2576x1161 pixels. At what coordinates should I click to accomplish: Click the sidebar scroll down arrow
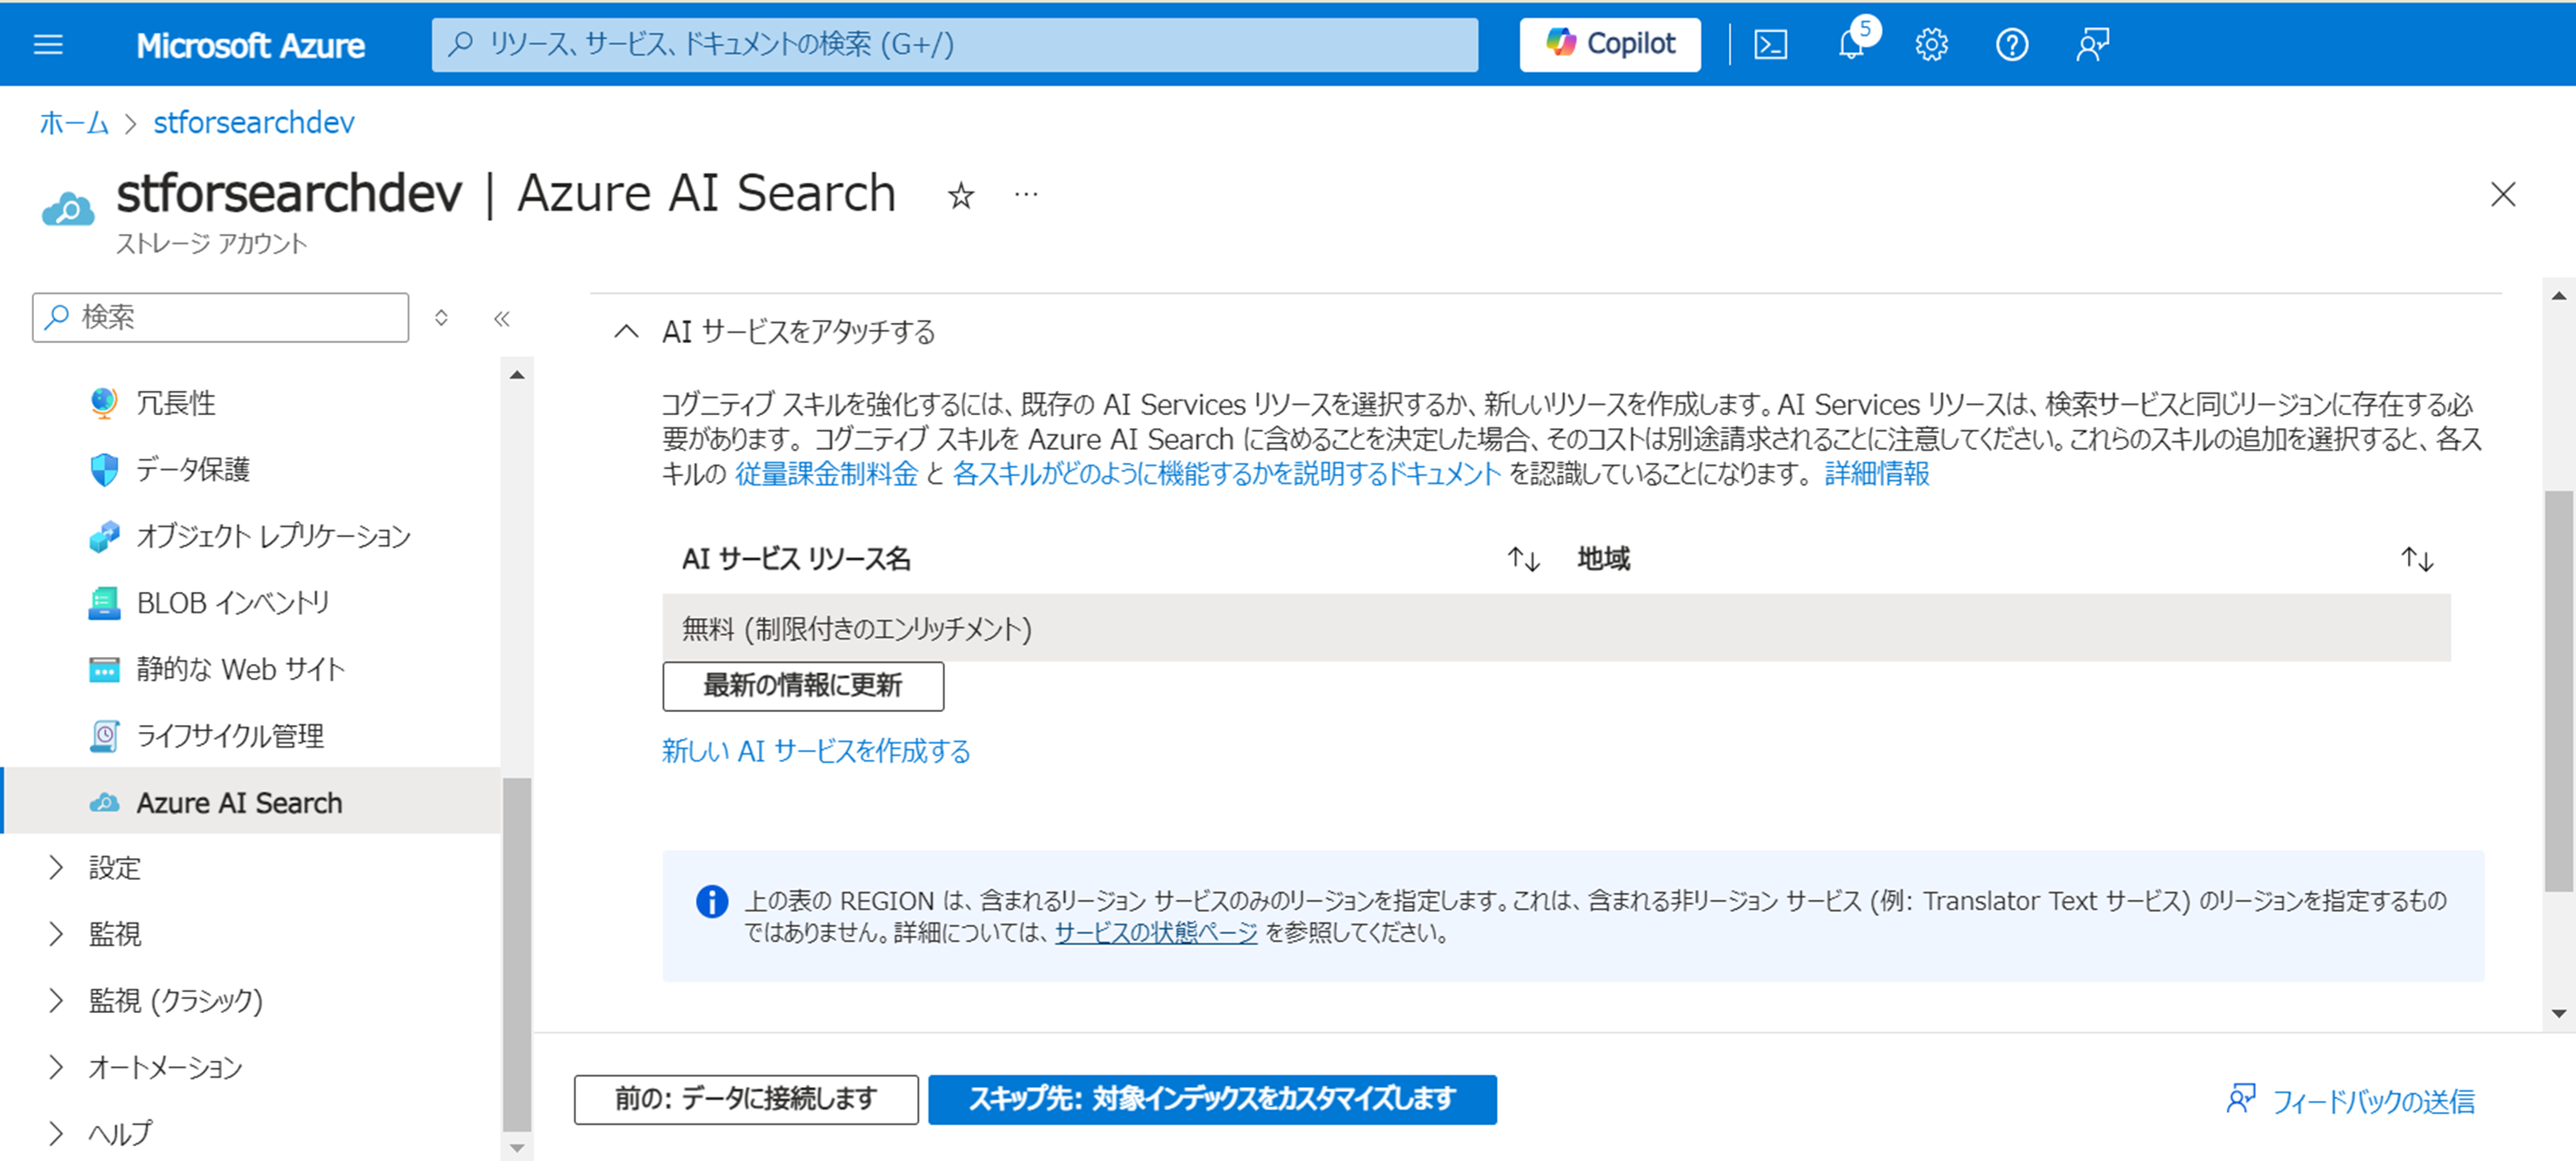(x=517, y=1148)
